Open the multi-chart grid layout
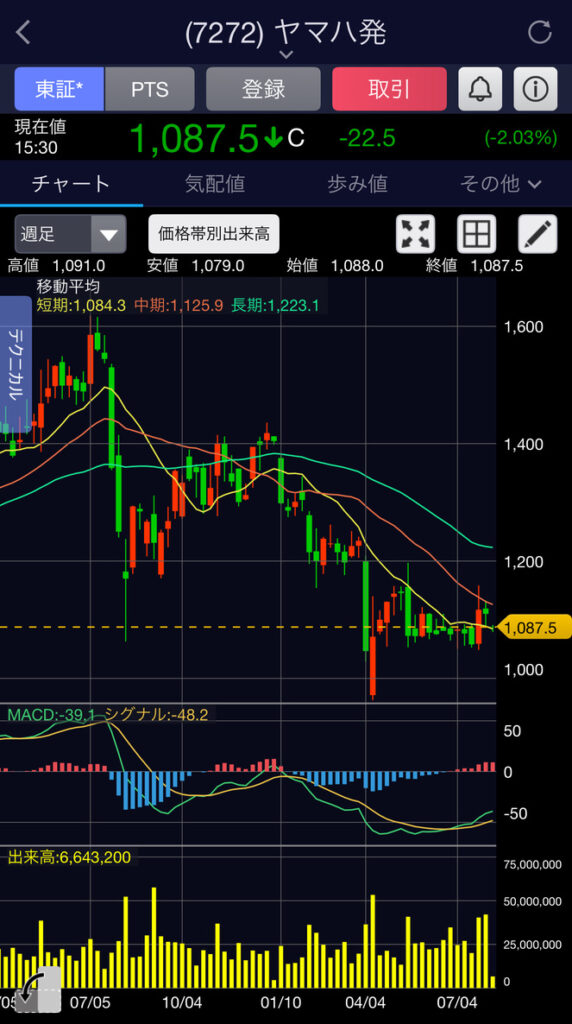572x1024 pixels. 476,234
